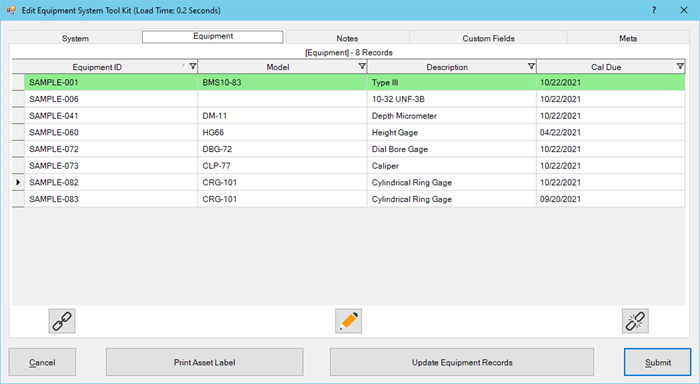Select the SAMPLE-082 cell
The height and width of the screenshot is (384, 700).
(111, 182)
